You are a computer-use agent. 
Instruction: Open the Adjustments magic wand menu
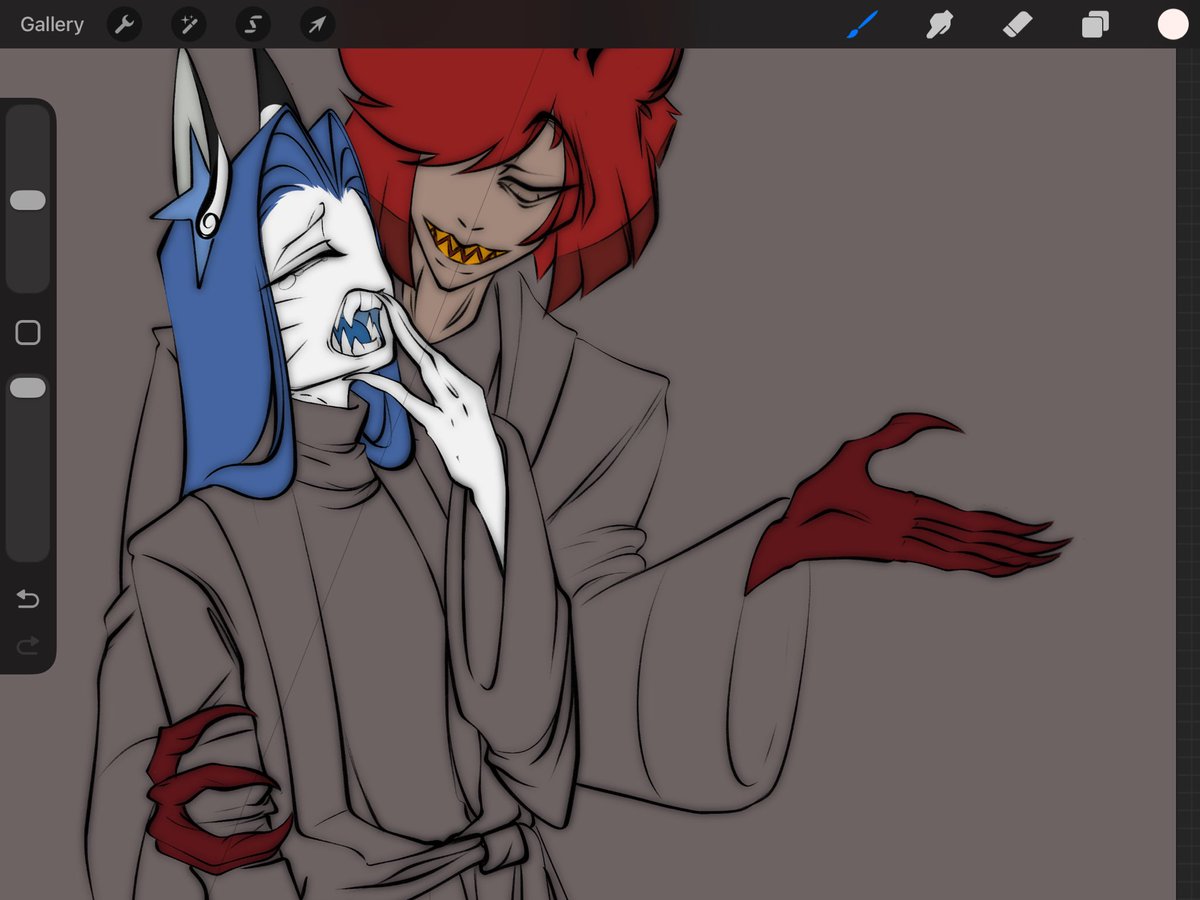click(x=188, y=24)
